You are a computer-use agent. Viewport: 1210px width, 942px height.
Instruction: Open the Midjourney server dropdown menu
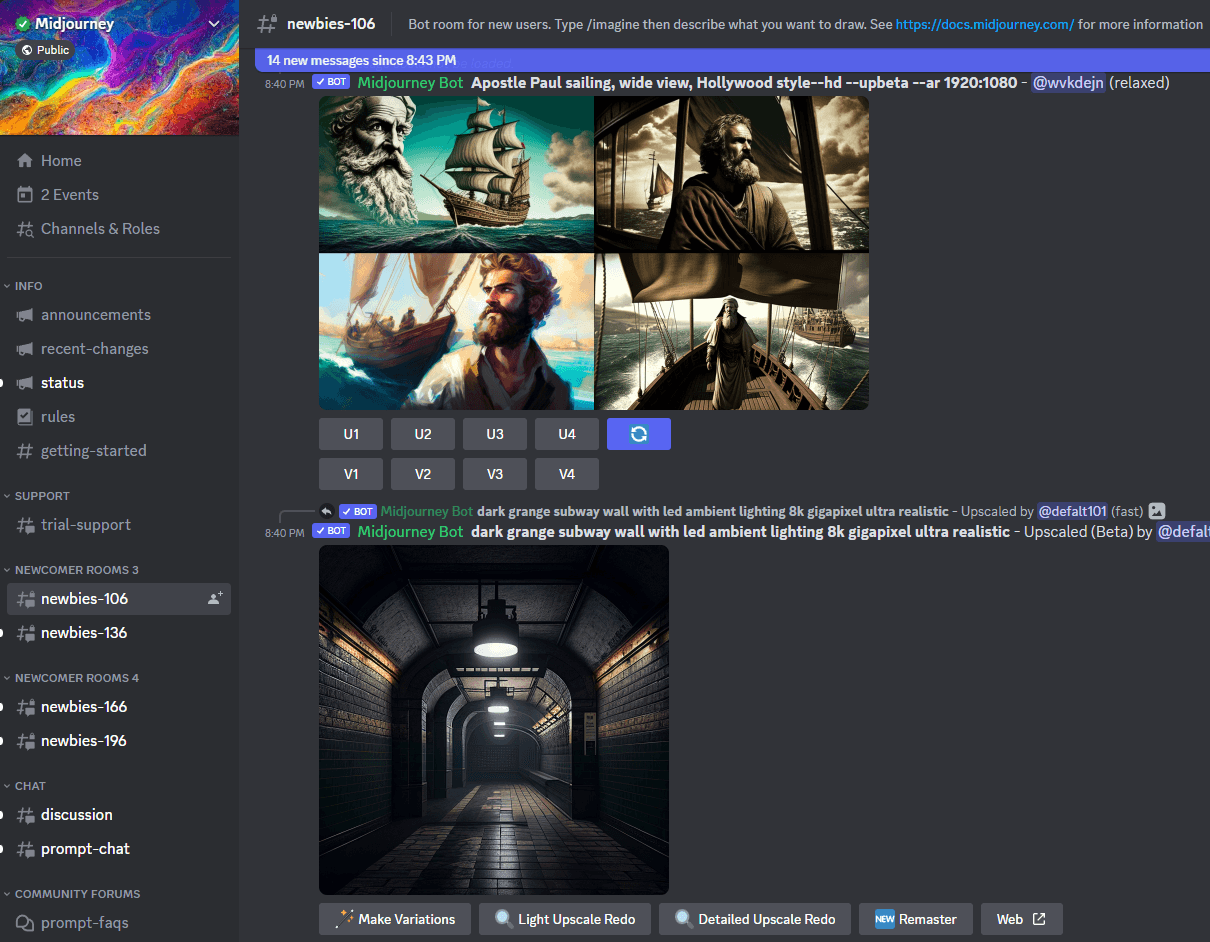click(213, 24)
